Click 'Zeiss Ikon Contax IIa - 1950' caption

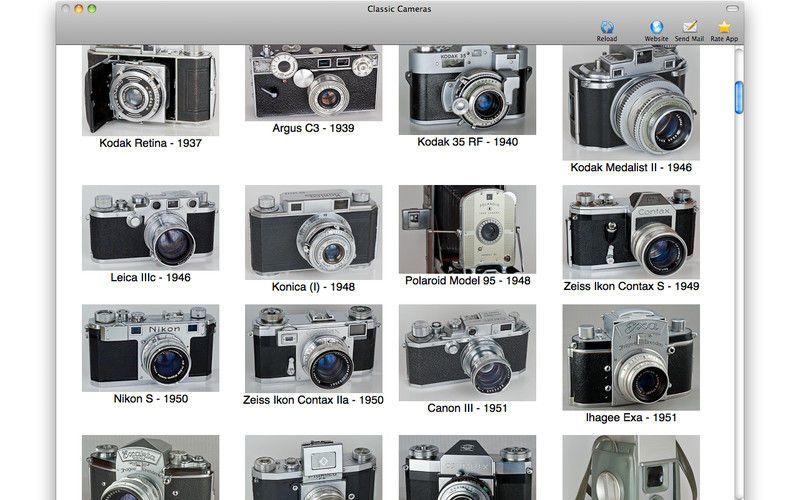coord(313,401)
